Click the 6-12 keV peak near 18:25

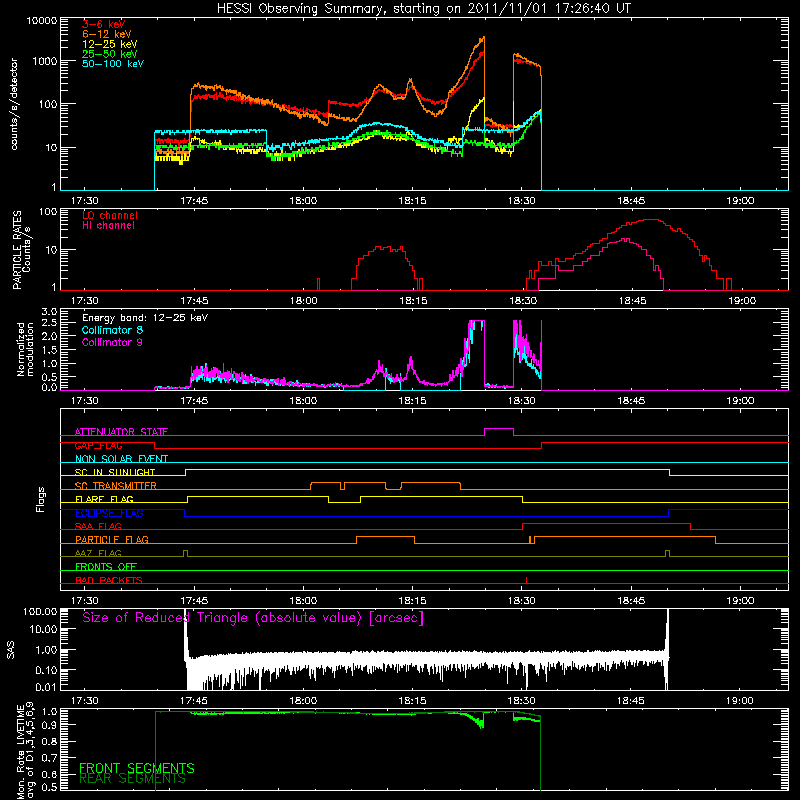483,38
